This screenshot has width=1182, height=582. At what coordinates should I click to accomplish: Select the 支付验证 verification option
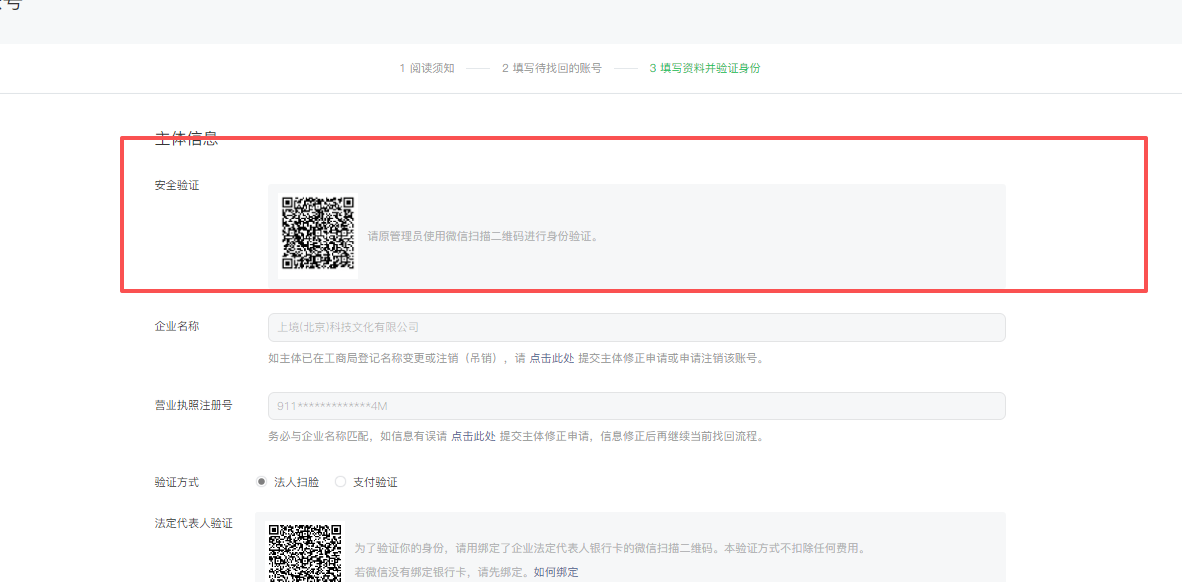366,482
